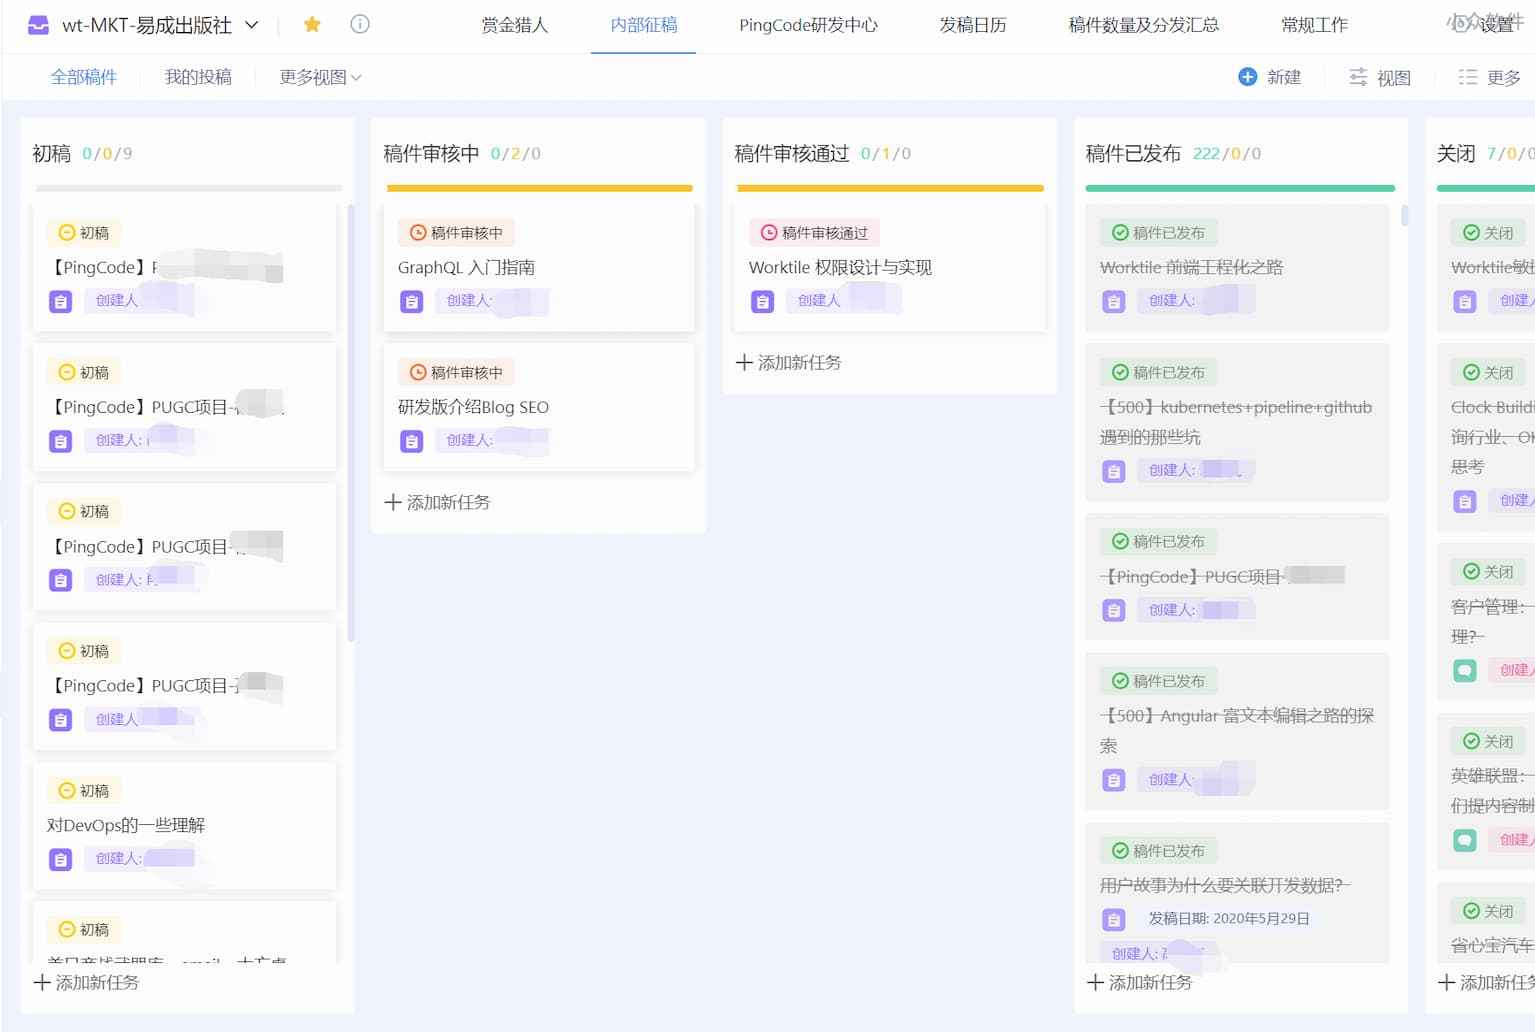Screen dimensions: 1535x1032
Task: Click the blue plus 新建 icon
Action: (x=1247, y=77)
